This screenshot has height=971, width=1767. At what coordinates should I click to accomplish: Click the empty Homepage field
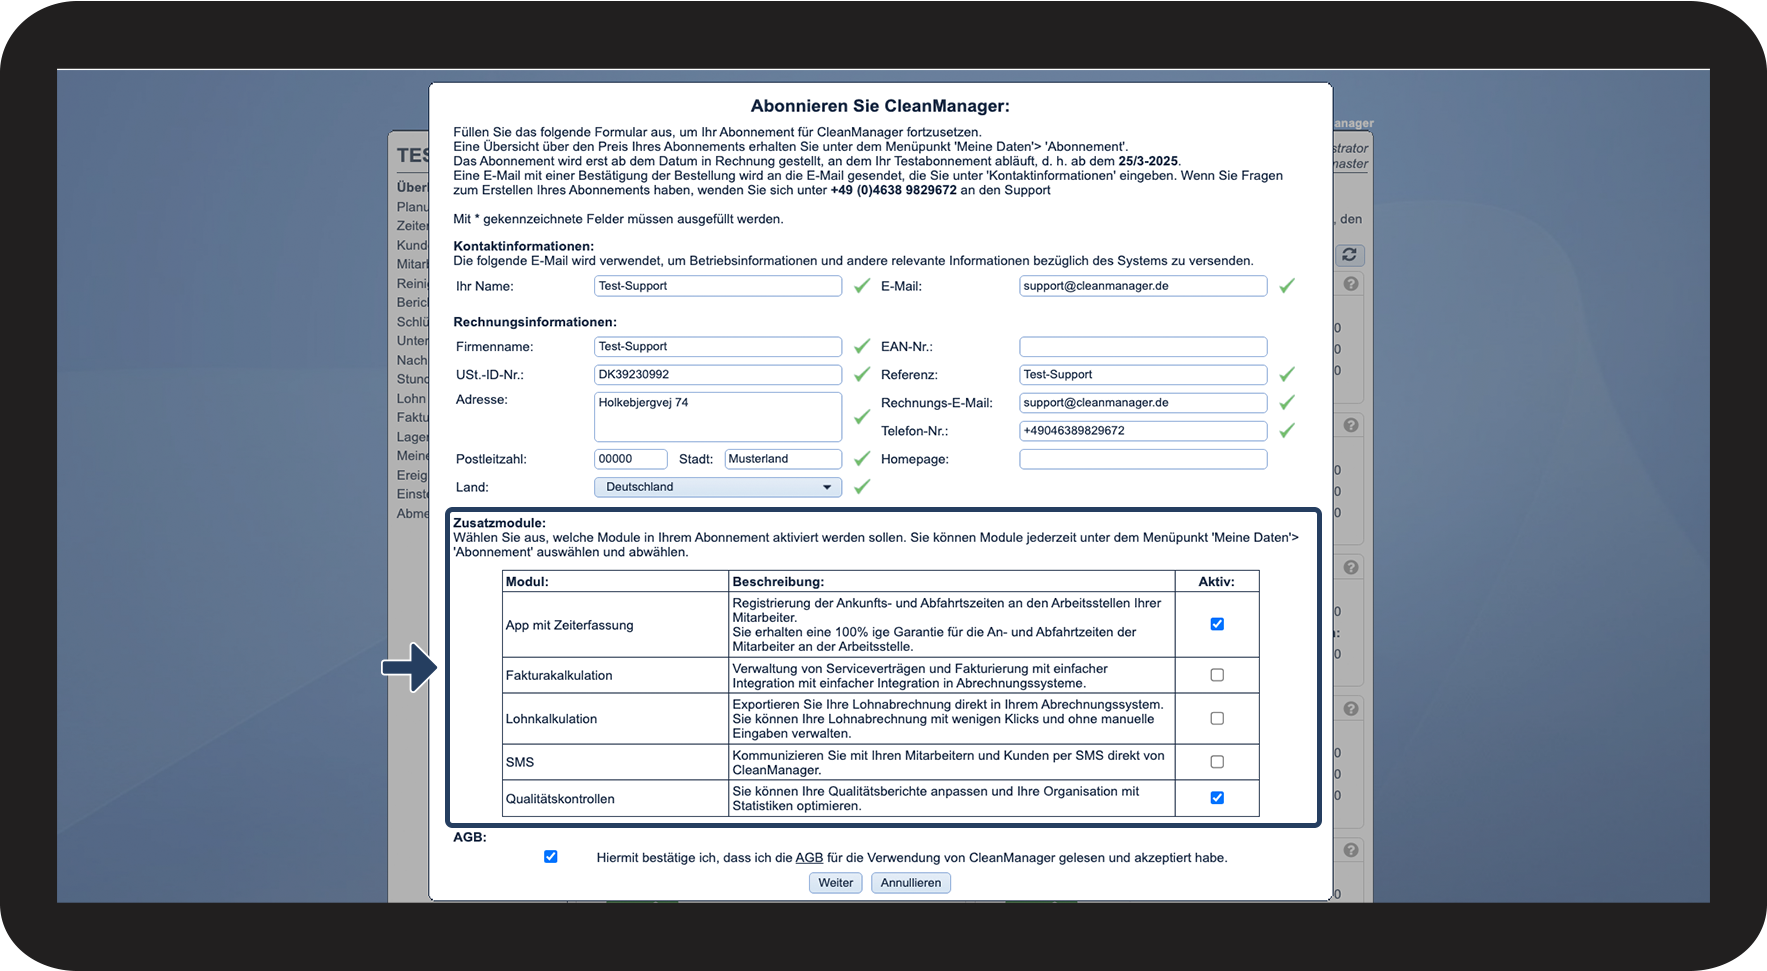pos(1143,459)
